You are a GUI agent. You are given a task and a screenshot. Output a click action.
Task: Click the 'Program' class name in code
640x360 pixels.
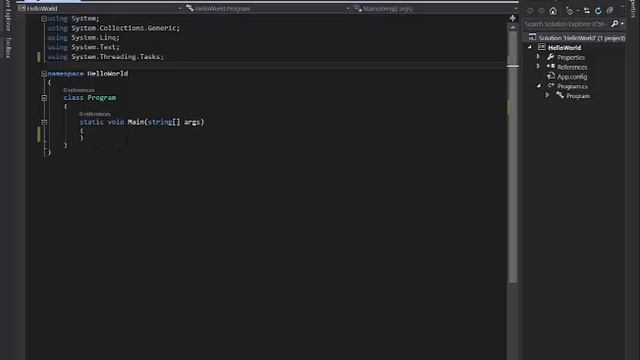(x=102, y=98)
